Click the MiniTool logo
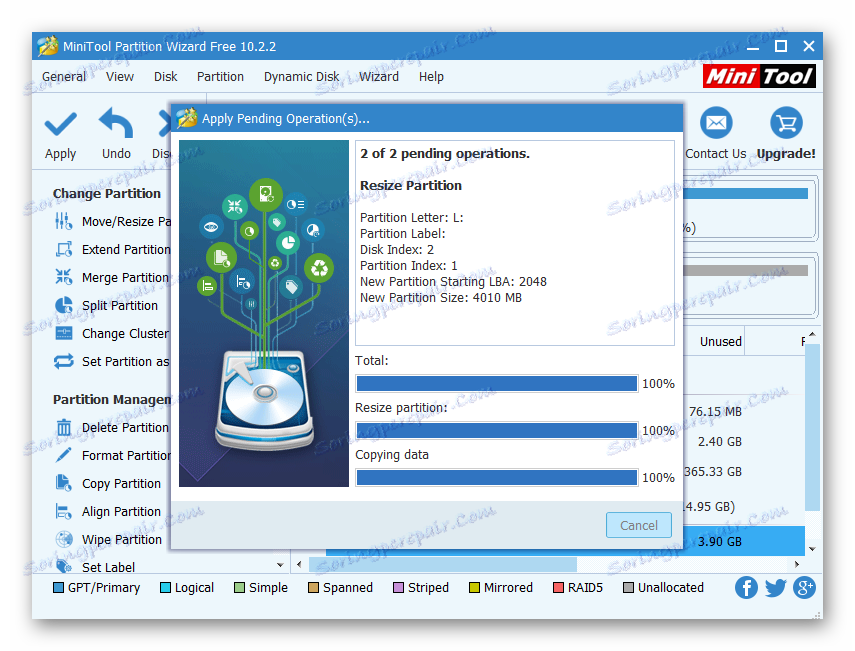 (x=759, y=76)
